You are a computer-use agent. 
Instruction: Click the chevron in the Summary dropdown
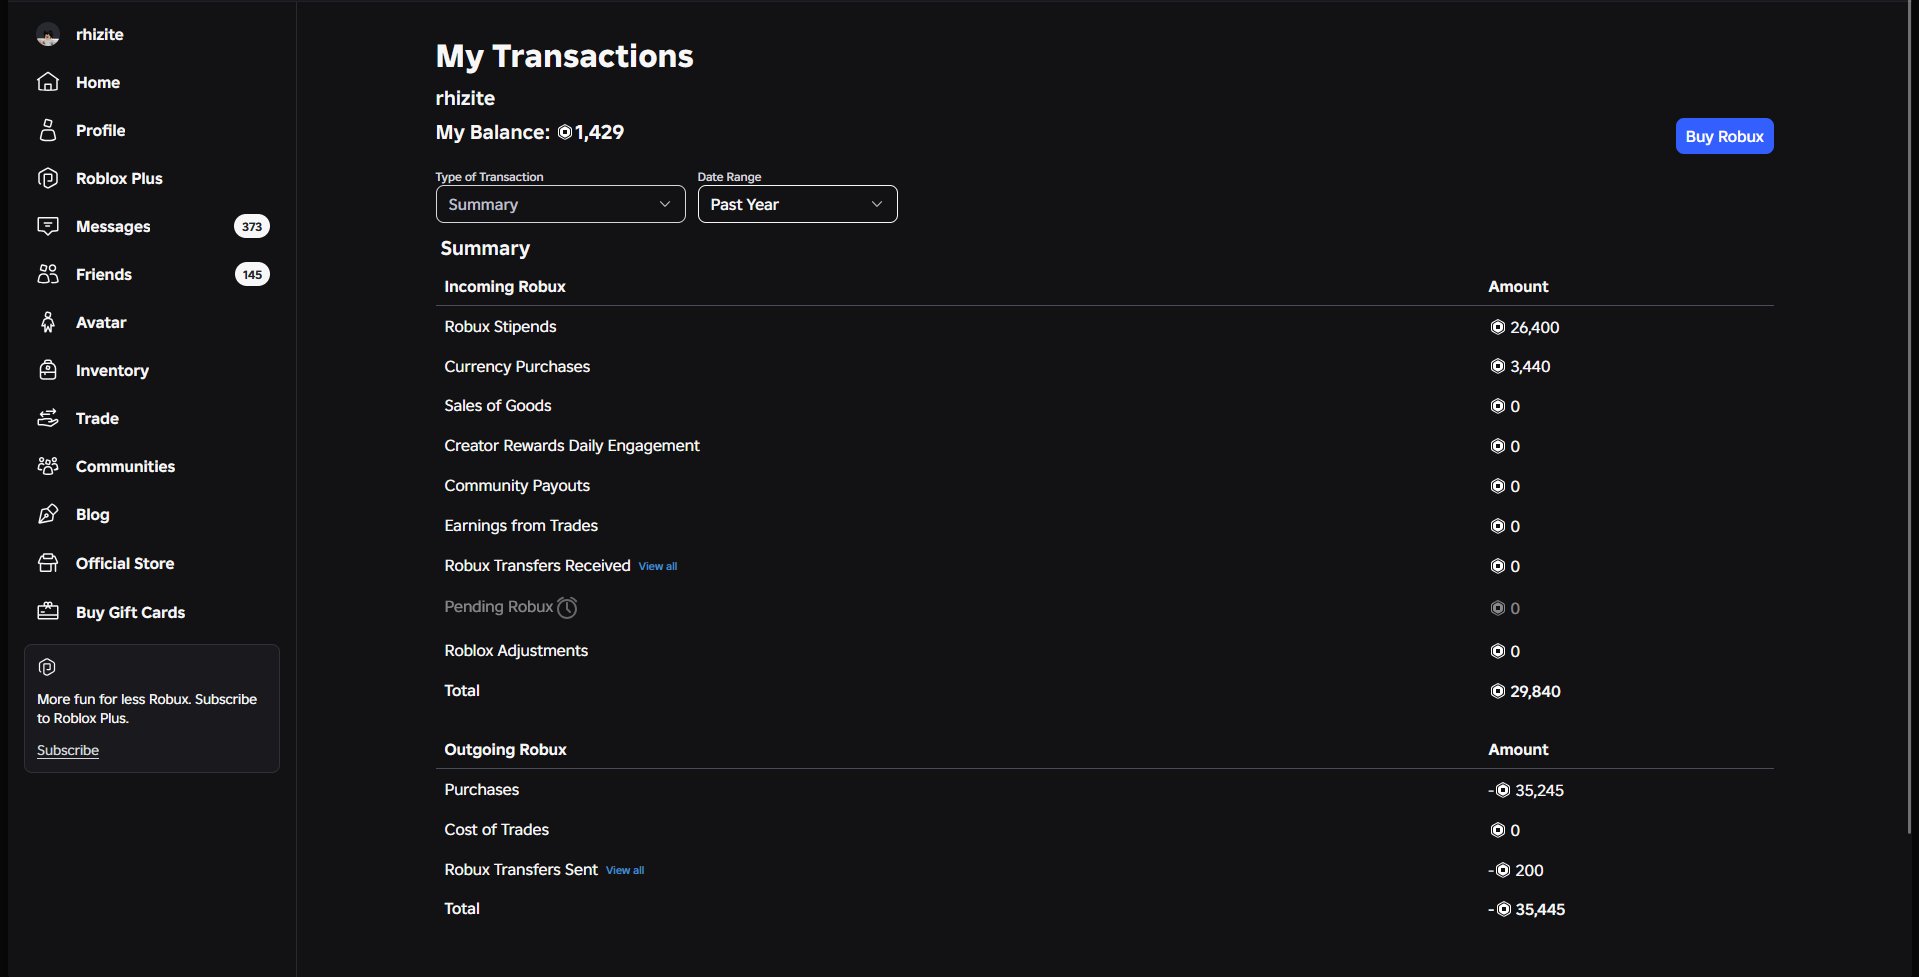[665, 204]
